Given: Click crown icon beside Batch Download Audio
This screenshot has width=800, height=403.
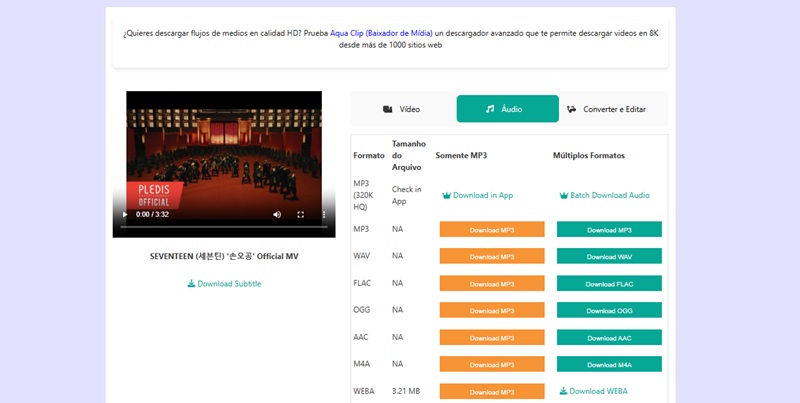Looking at the screenshot, I should click(563, 196).
